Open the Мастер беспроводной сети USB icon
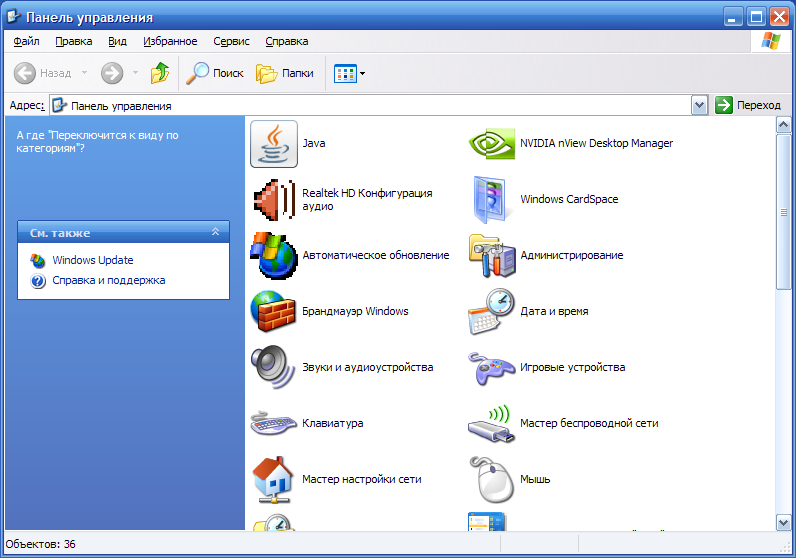 click(x=490, y=424)
